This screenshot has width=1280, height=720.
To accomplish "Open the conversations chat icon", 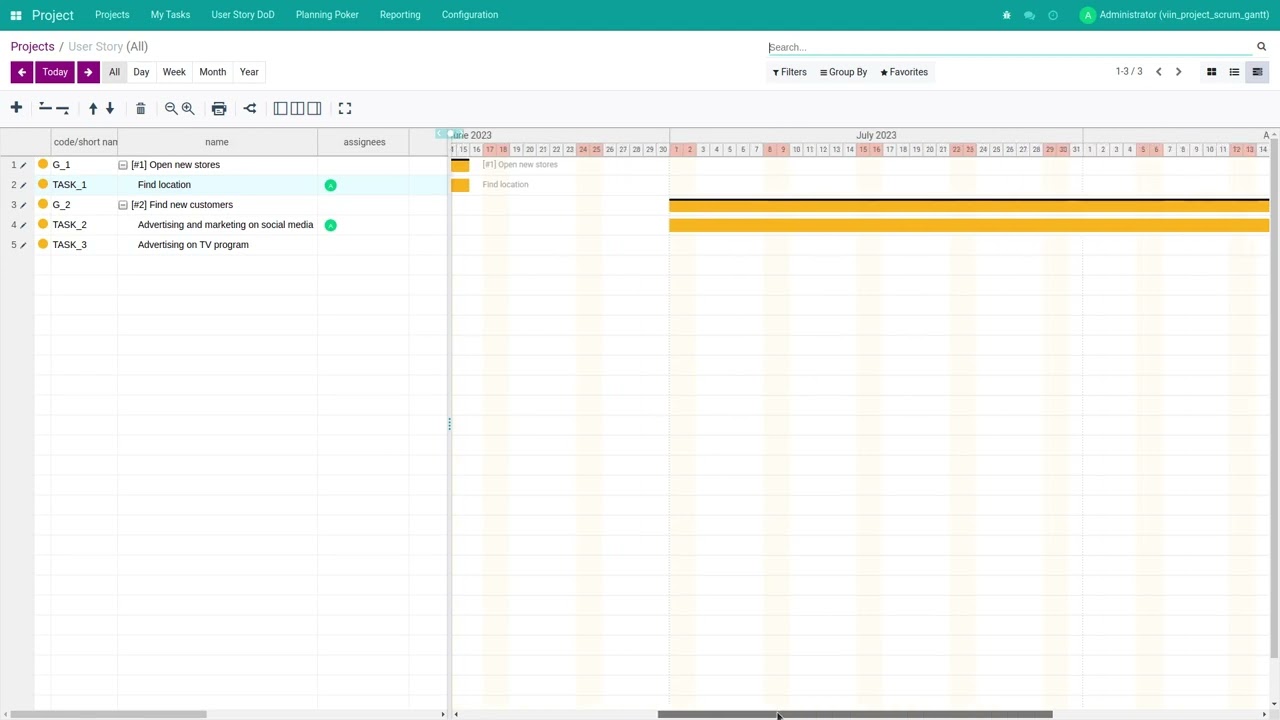I will [1029, 15].
